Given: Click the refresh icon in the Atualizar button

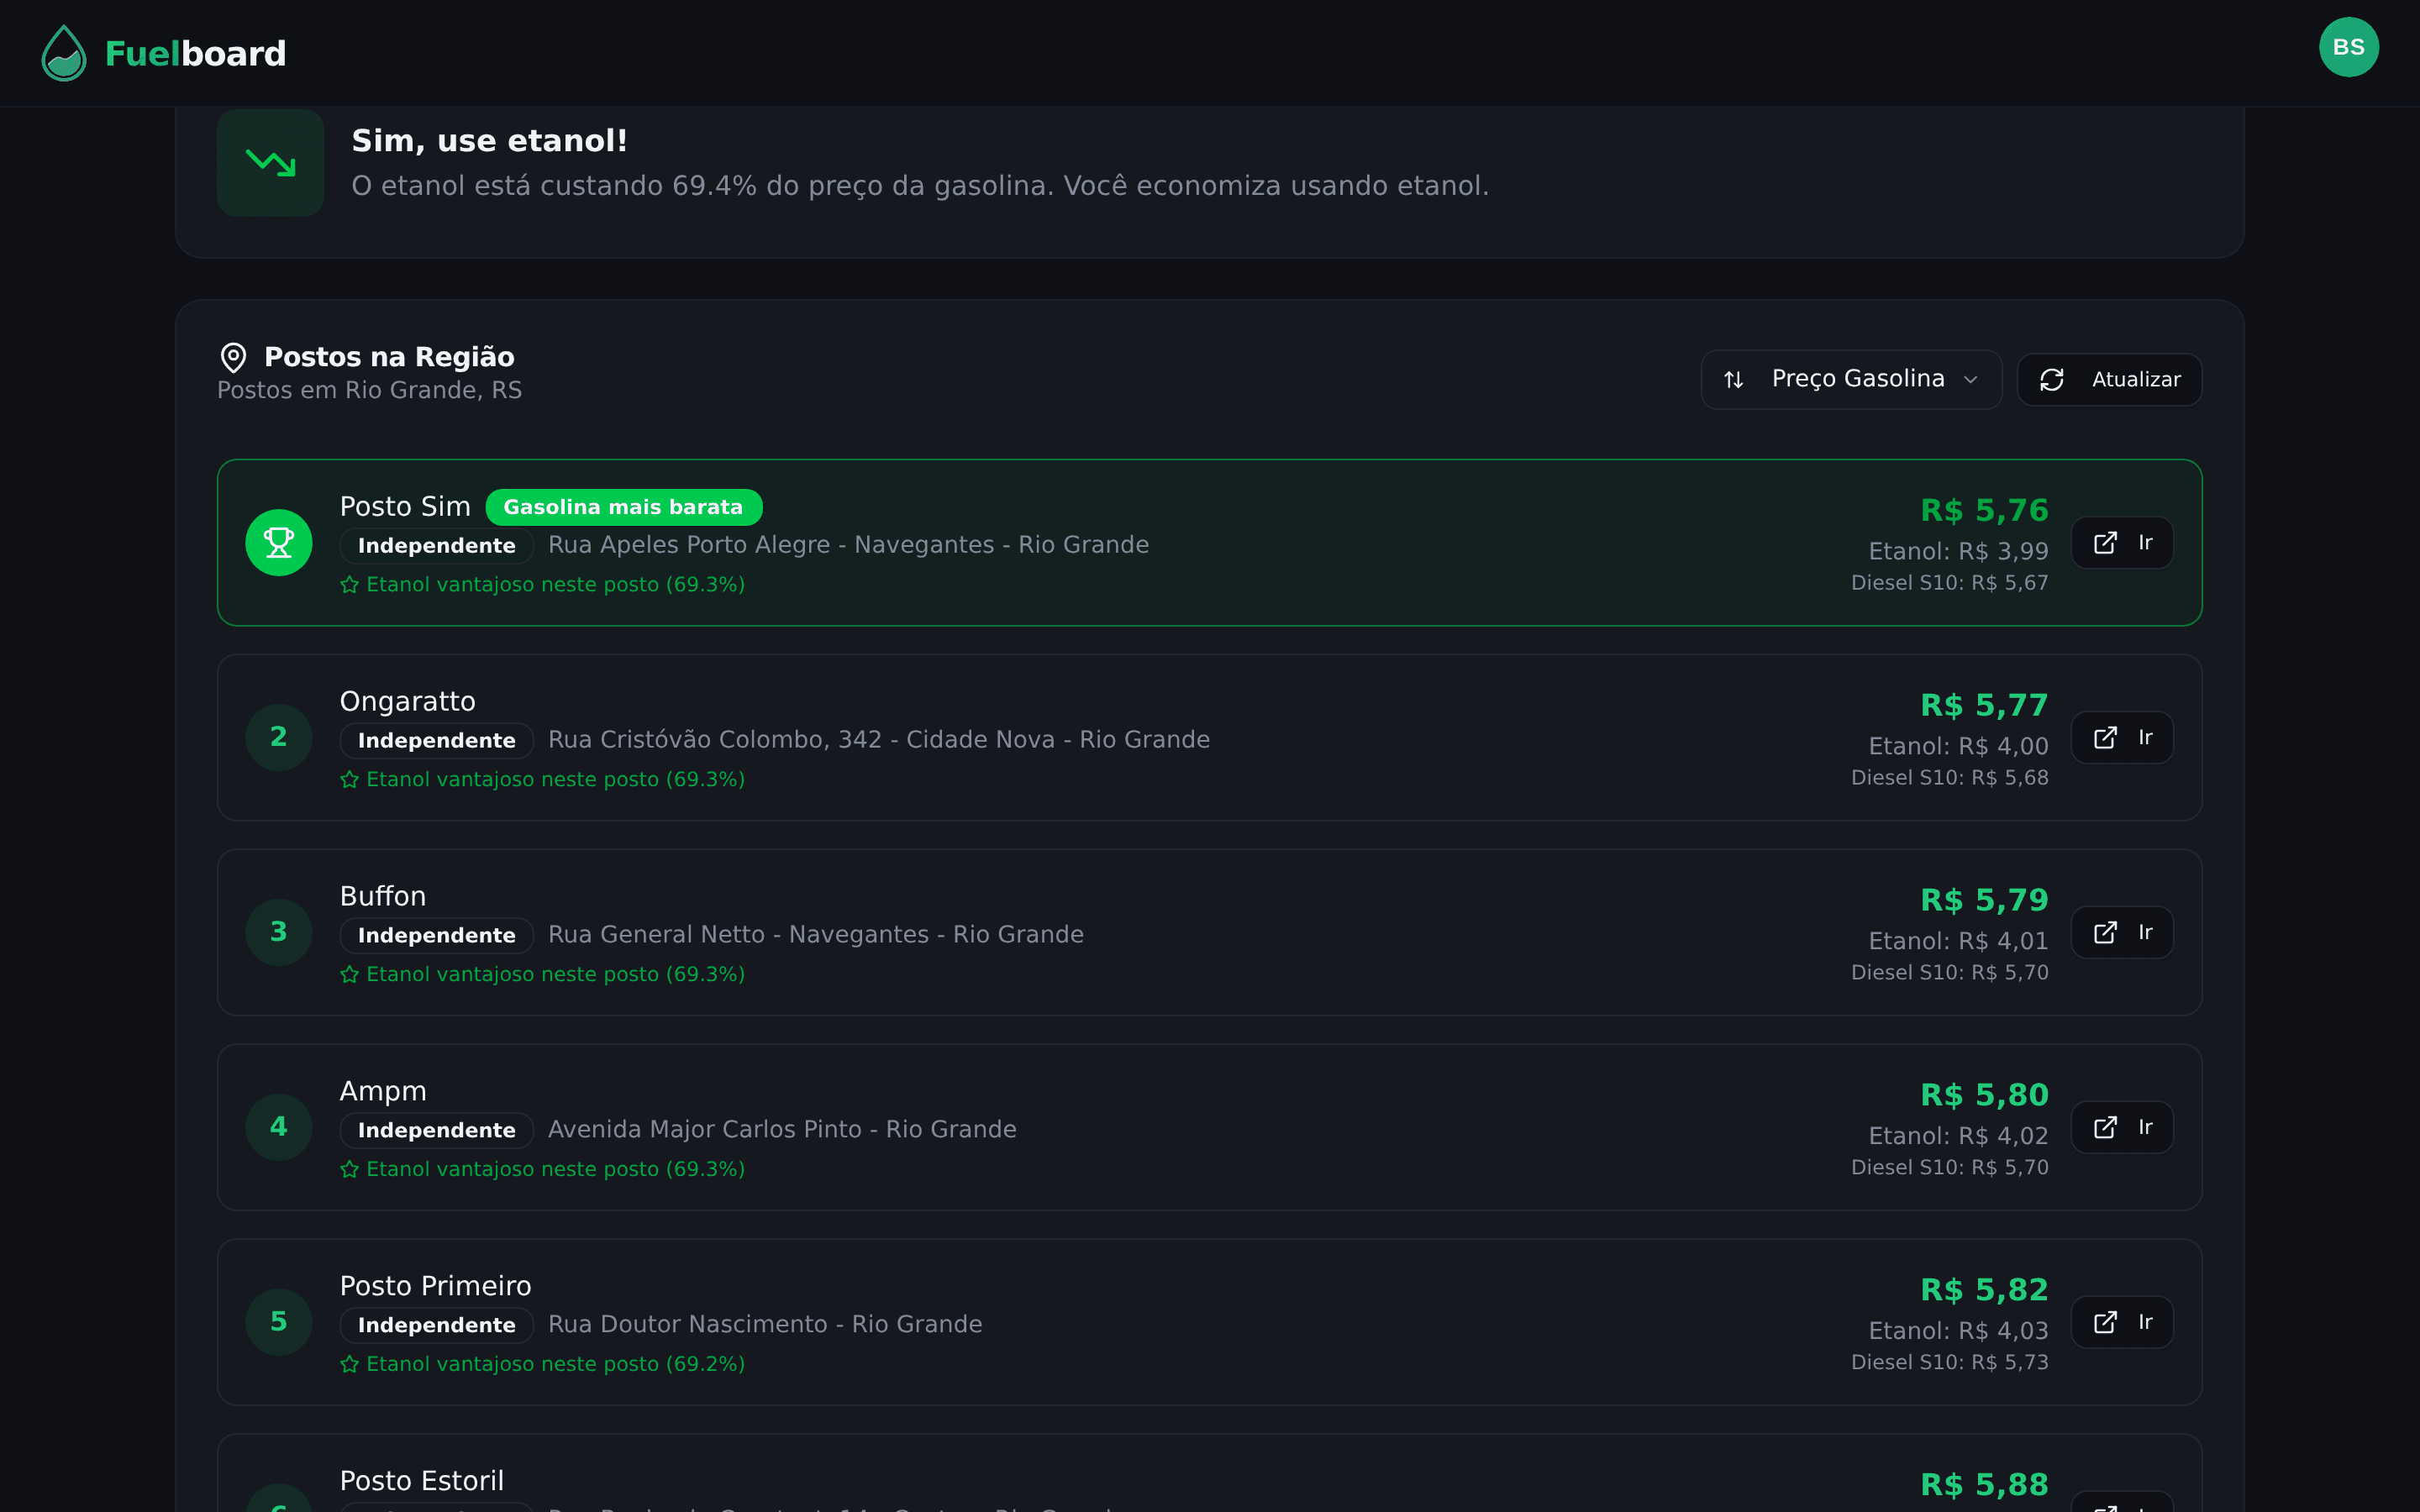Looking at the screenshot, I should click(x=2051, y=380).
